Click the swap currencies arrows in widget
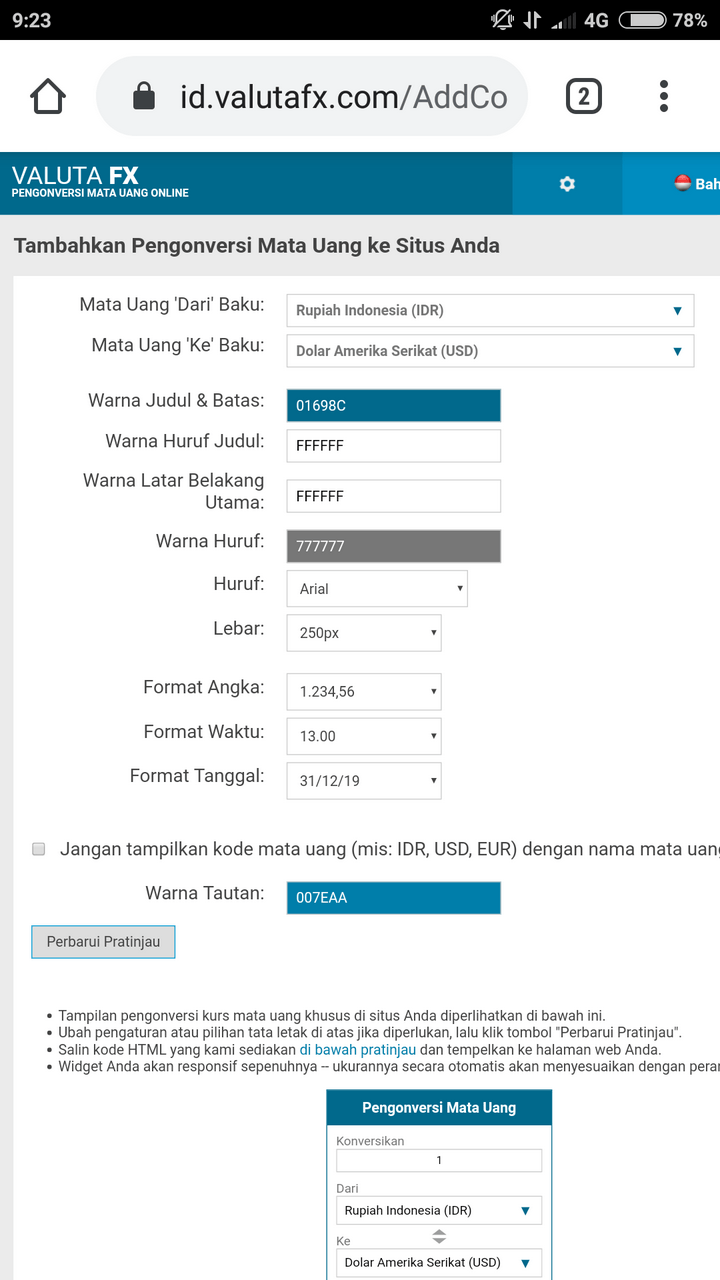The image size is (720, 1280). (x=438, y=1236)
